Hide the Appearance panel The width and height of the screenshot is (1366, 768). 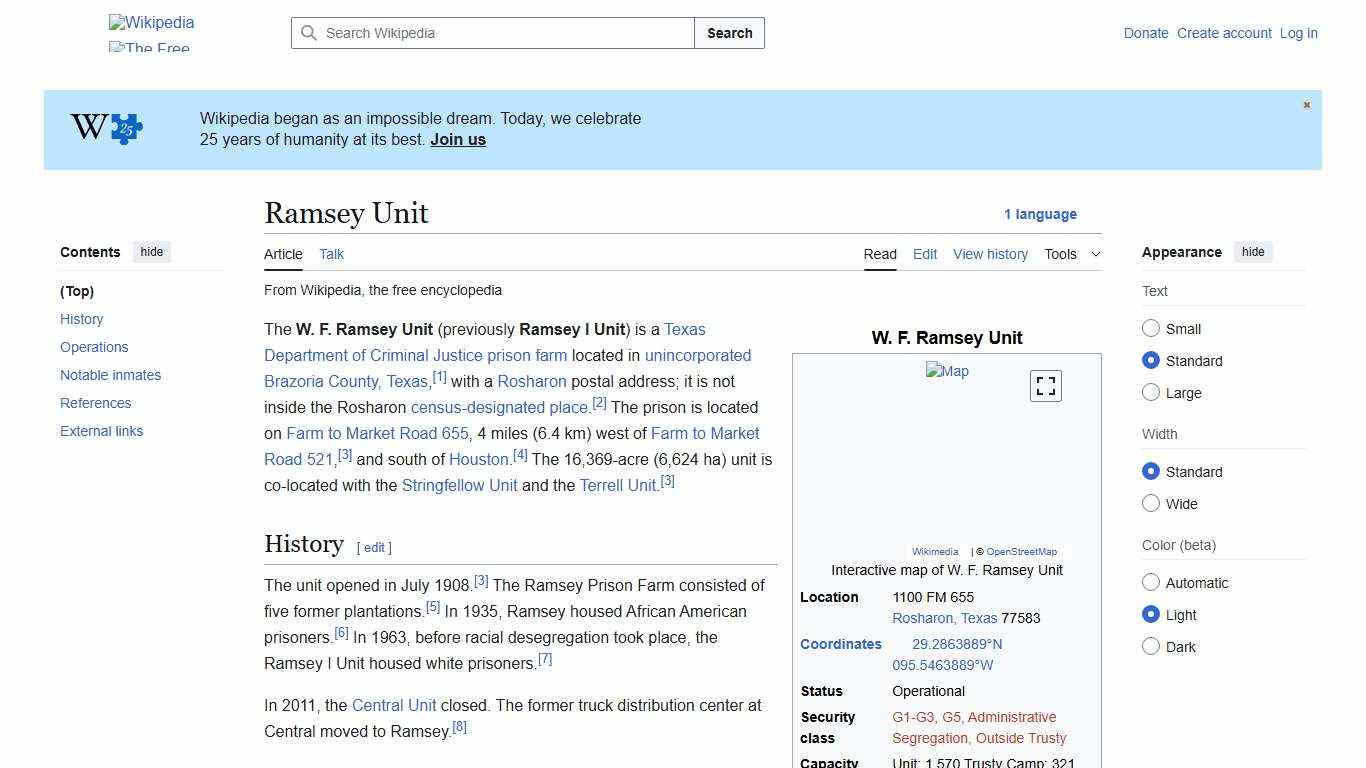(x=1253, y=252)
